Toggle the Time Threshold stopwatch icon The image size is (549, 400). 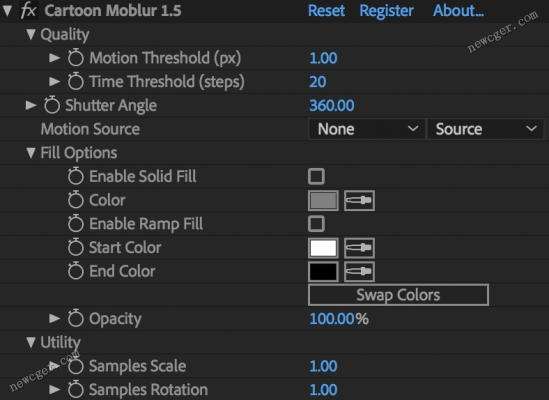click(76, 82)
